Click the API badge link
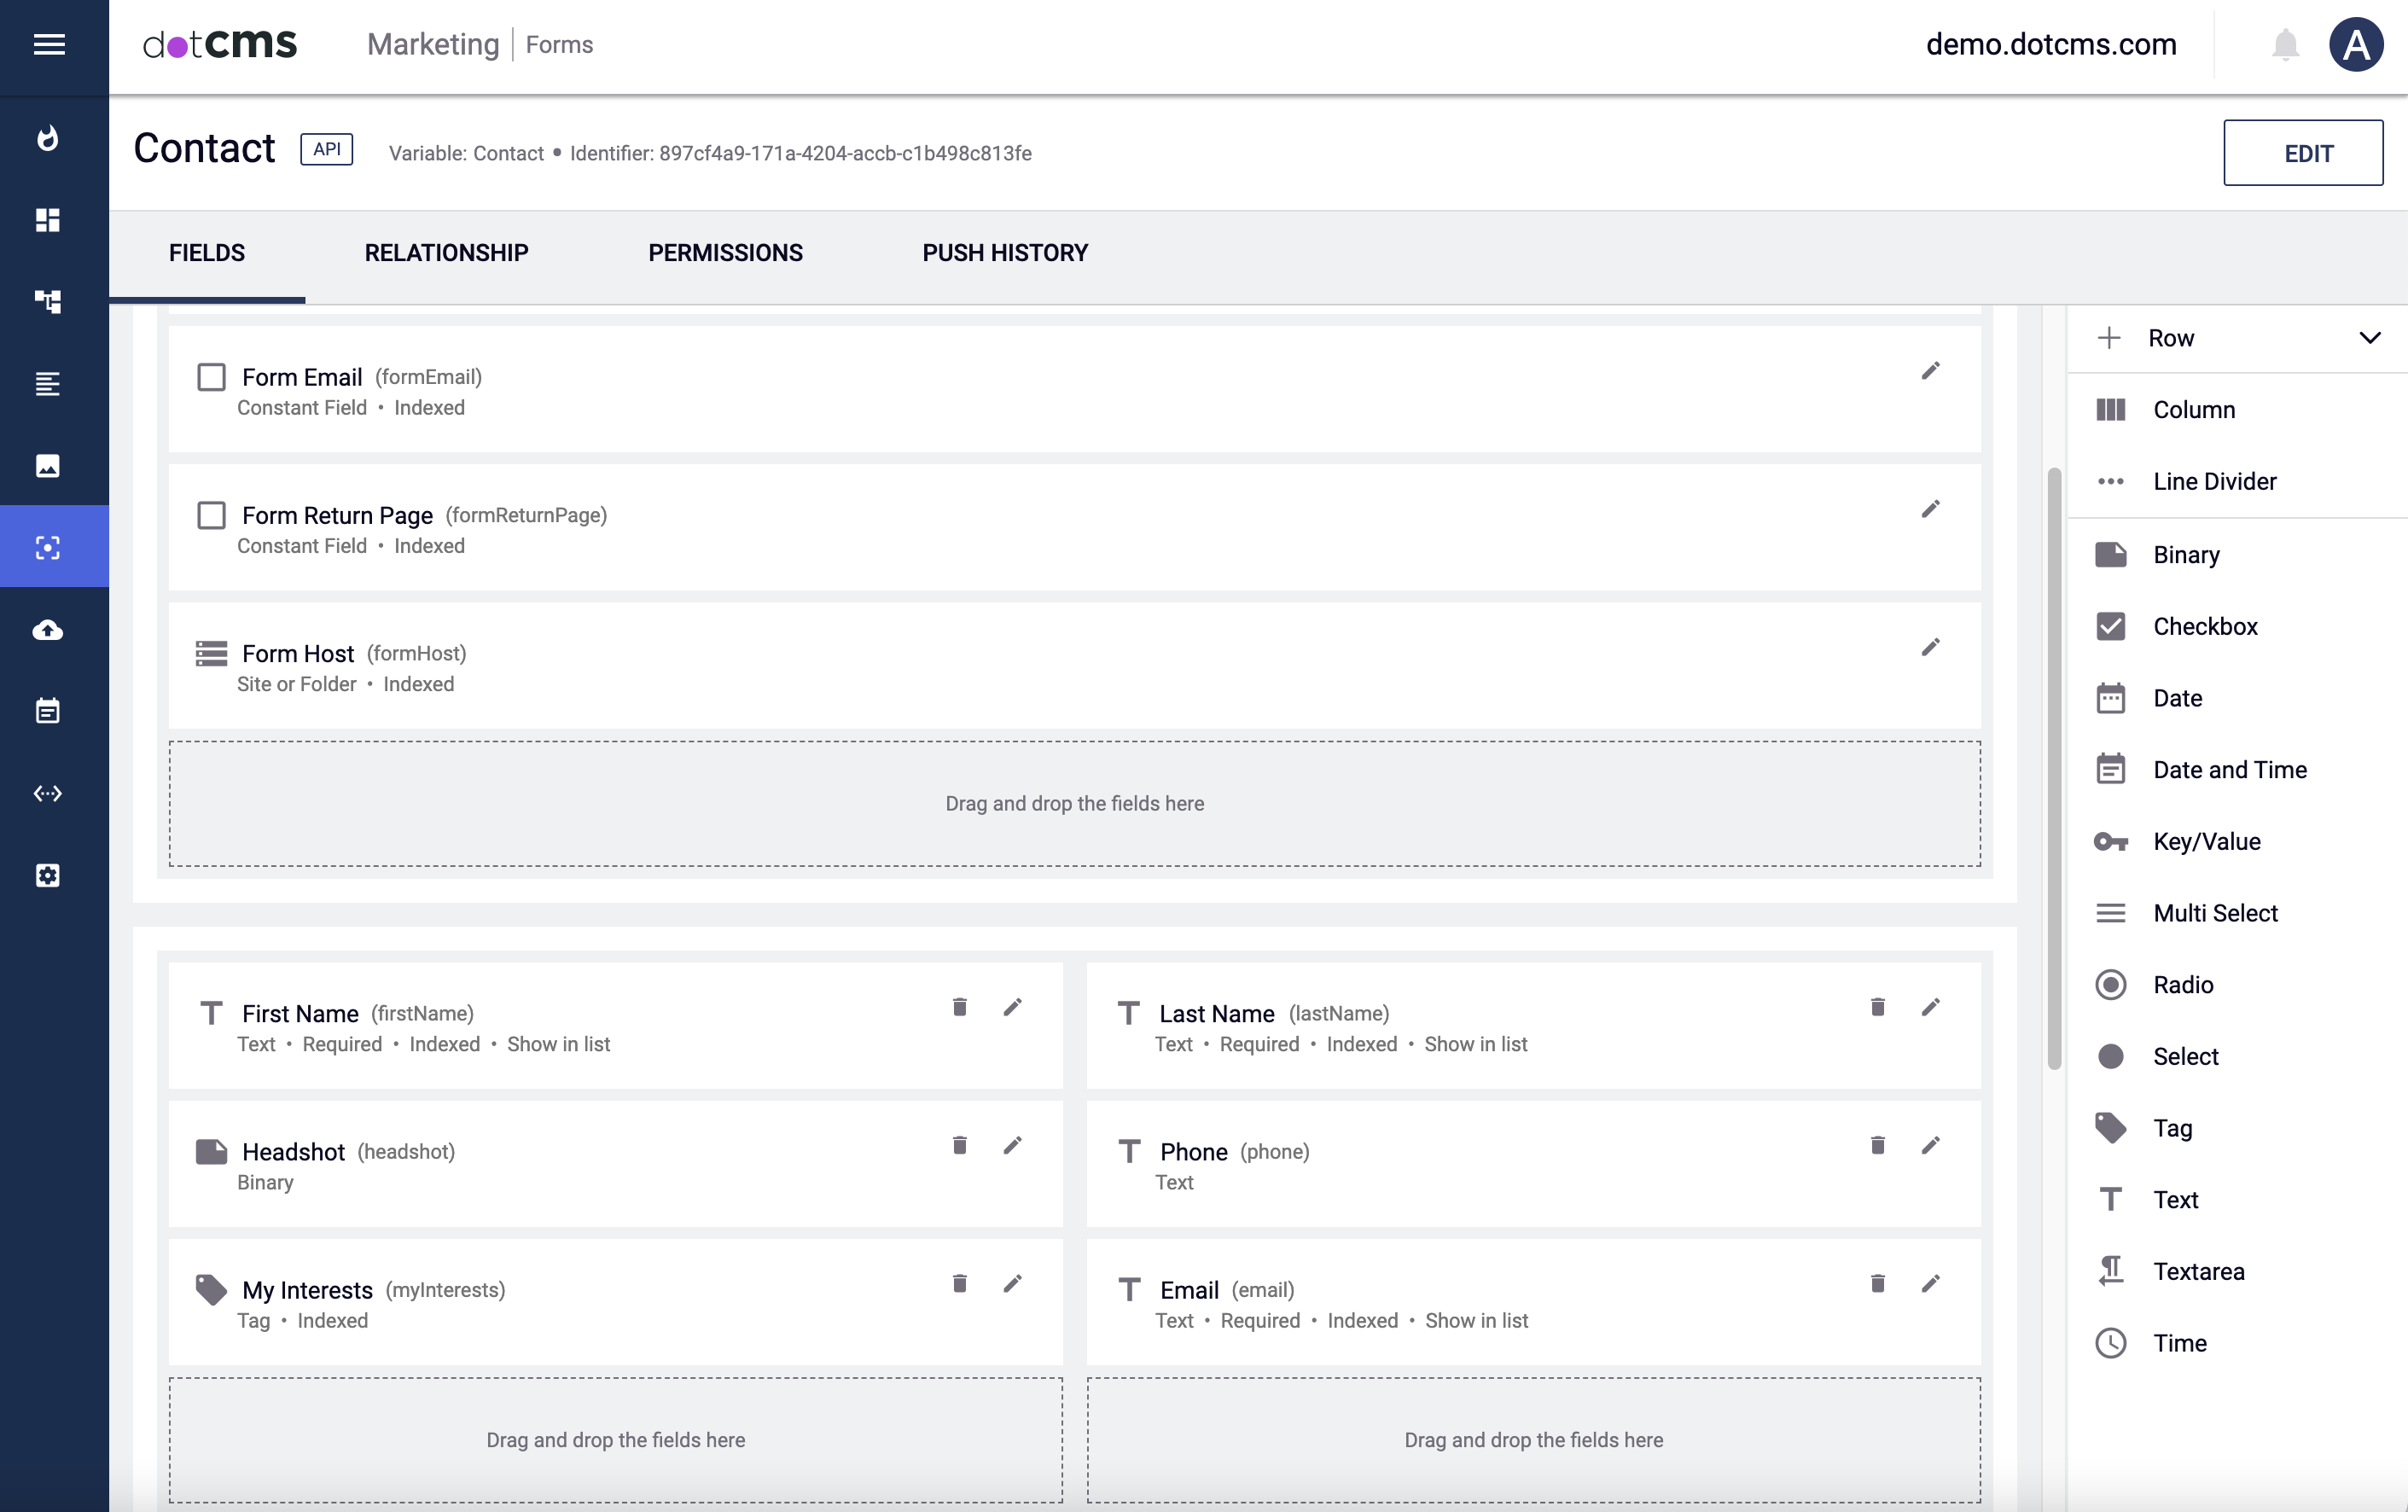The width and height of the screenshot is (2408, 1512). coord(327,150)
